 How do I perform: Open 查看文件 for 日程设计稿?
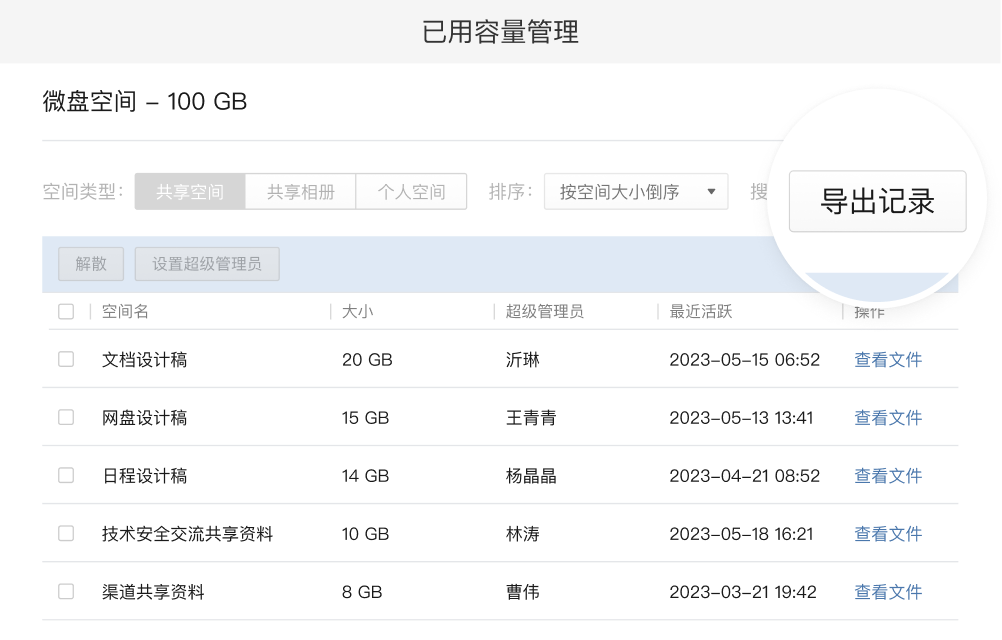(x=888, y=476)
